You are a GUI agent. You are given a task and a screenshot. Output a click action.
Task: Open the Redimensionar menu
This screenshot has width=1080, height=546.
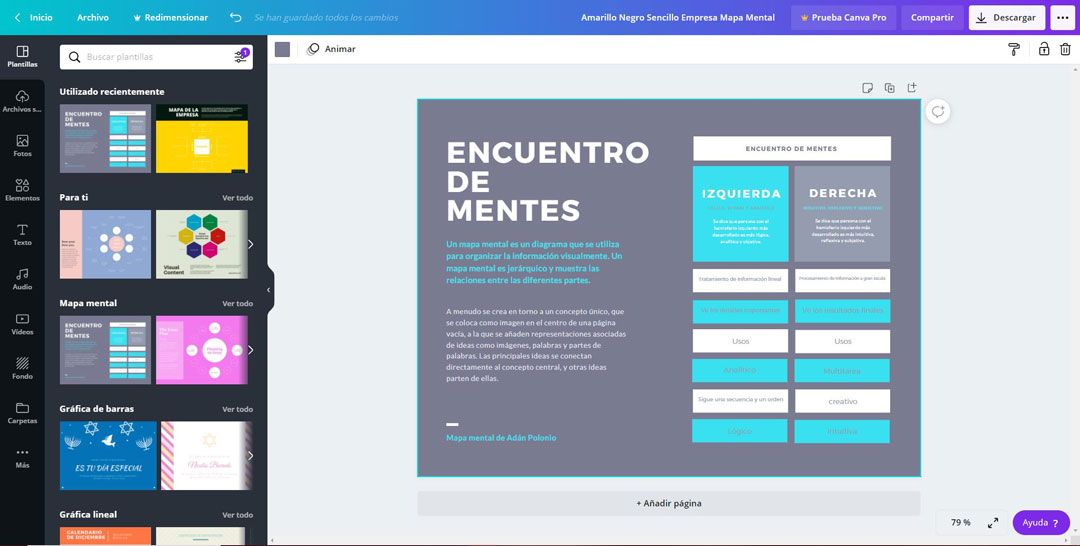[x=170, y=17]
